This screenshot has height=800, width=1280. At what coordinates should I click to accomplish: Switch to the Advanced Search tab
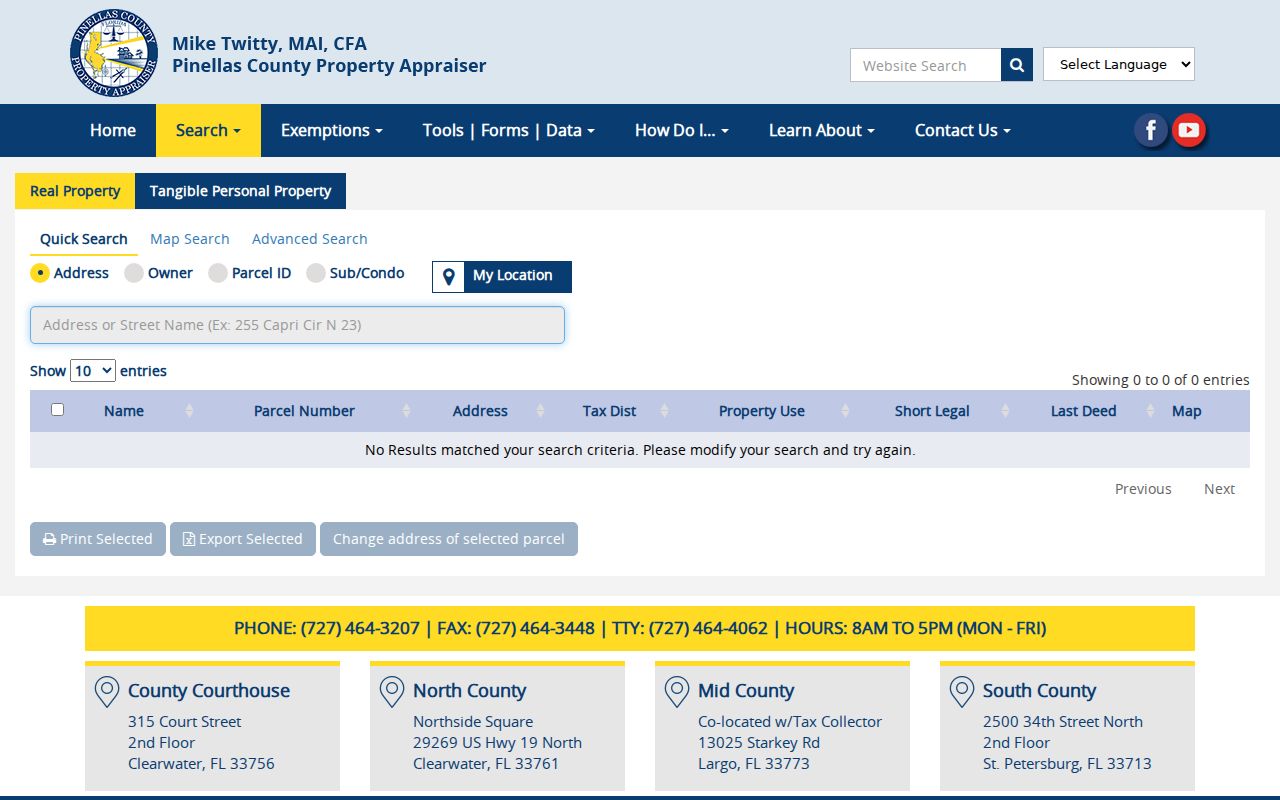pos(310,239)
